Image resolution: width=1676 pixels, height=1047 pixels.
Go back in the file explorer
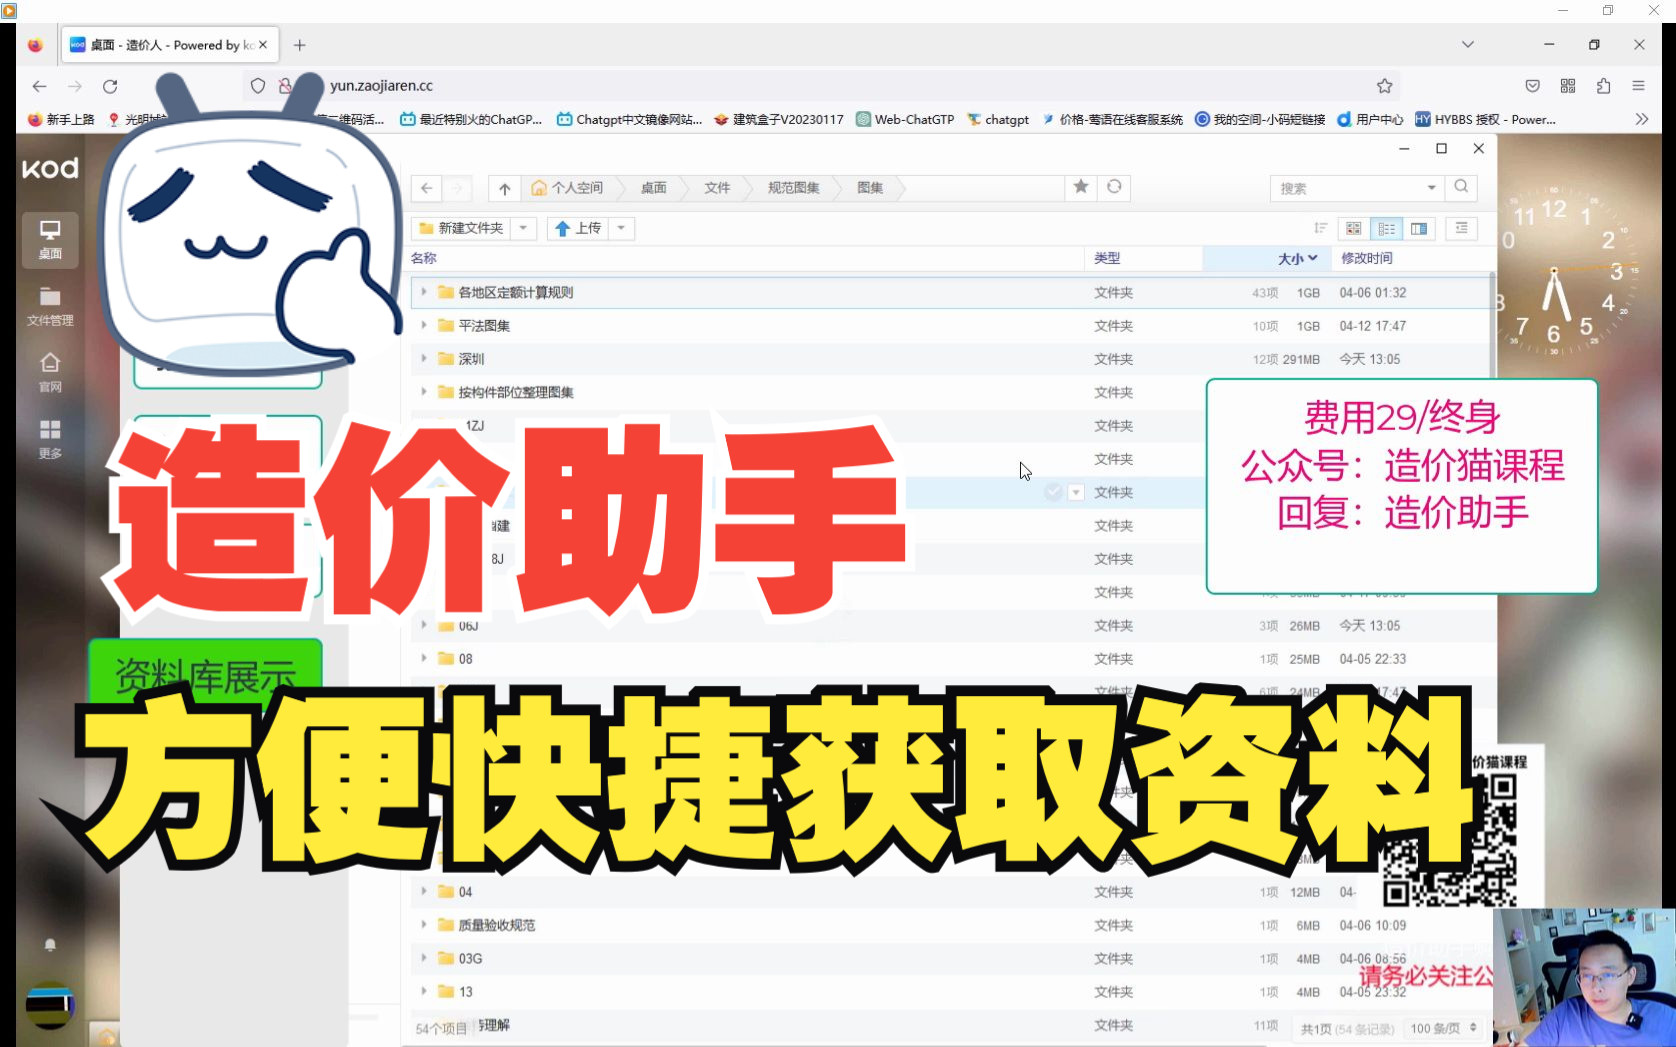tap(427, 188)
